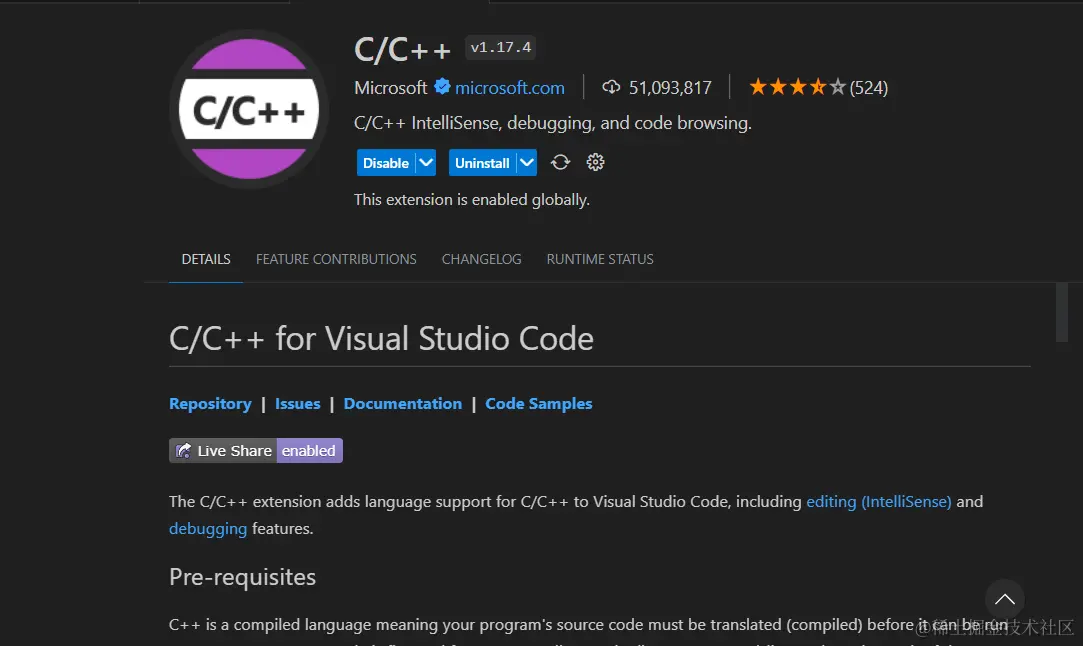Click the C/C++ extension logo icon
The width and height of the screenshot is (1083, 646).
pos(249,109)
